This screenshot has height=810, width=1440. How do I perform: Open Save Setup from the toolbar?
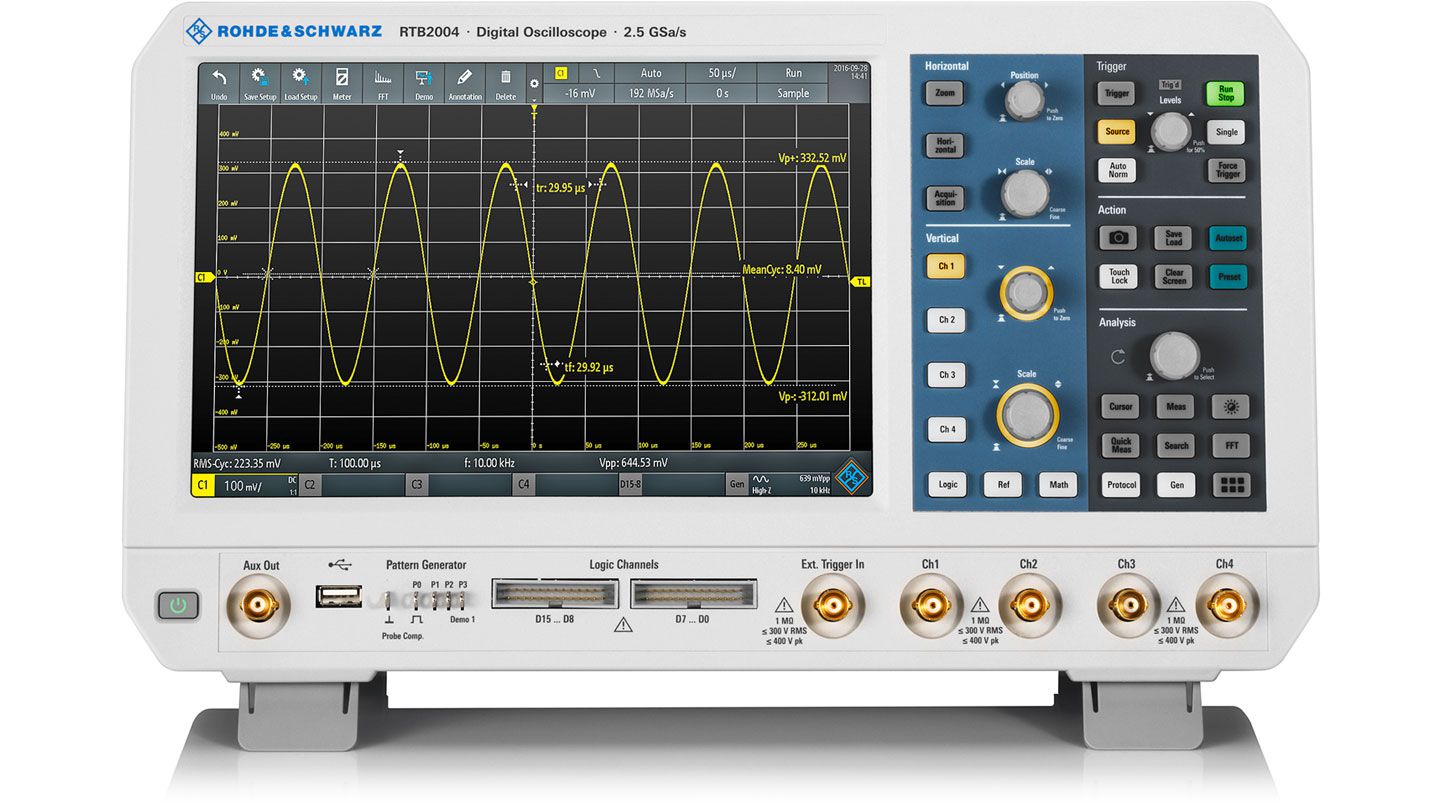click(x=260, y=82)
